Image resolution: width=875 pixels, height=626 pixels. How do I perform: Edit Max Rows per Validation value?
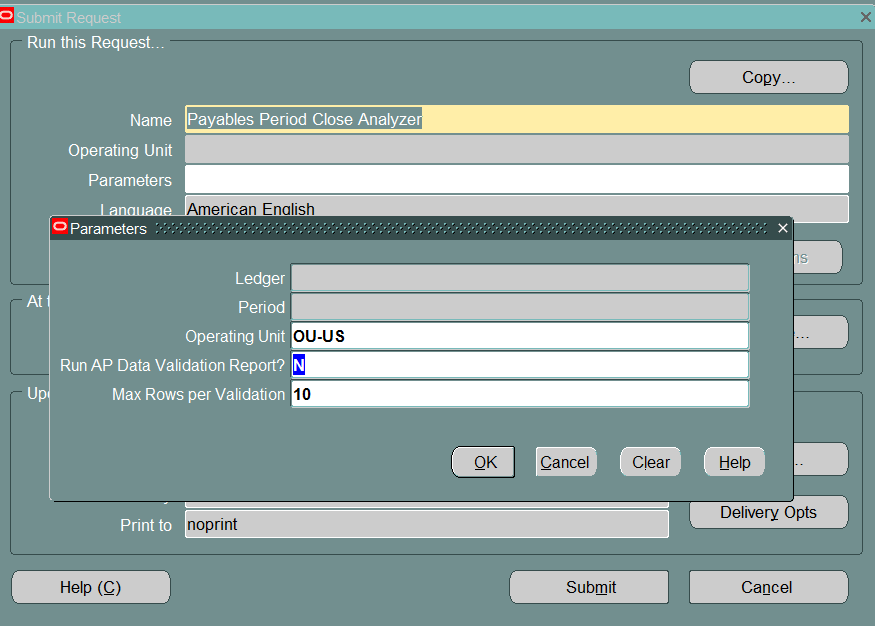[520, 394]
